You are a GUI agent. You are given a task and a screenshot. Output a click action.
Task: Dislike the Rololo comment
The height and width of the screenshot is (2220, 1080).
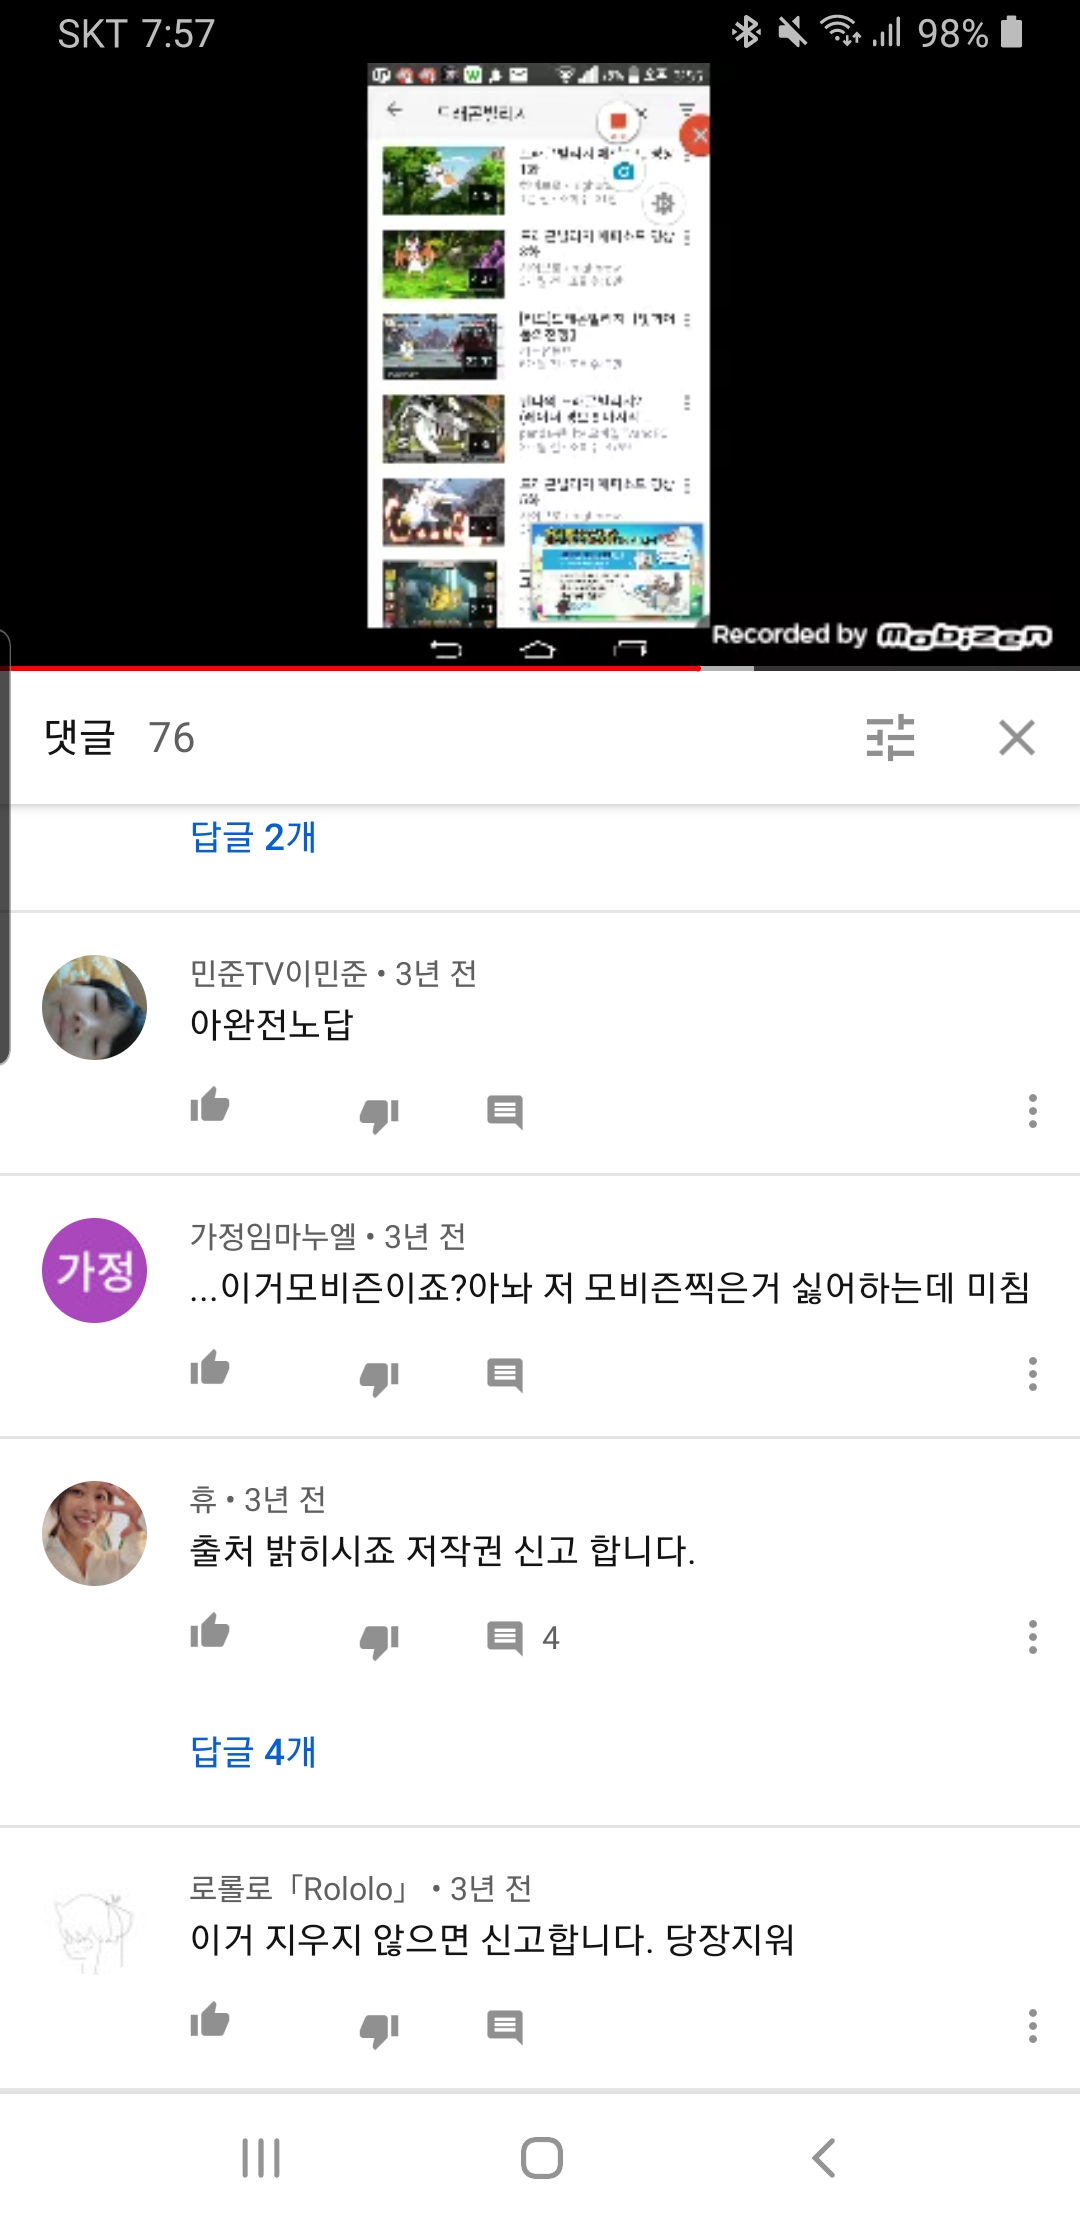[x=379, y=2027]
